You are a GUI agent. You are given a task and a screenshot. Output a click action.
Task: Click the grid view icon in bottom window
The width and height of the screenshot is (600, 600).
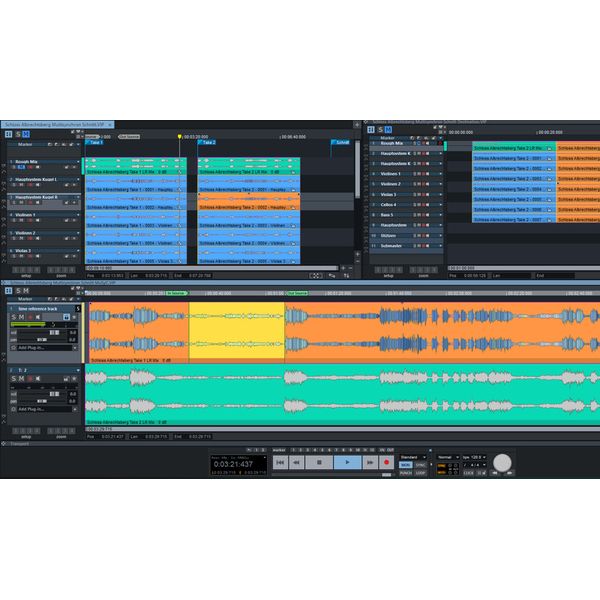click(x=8, y=291)
